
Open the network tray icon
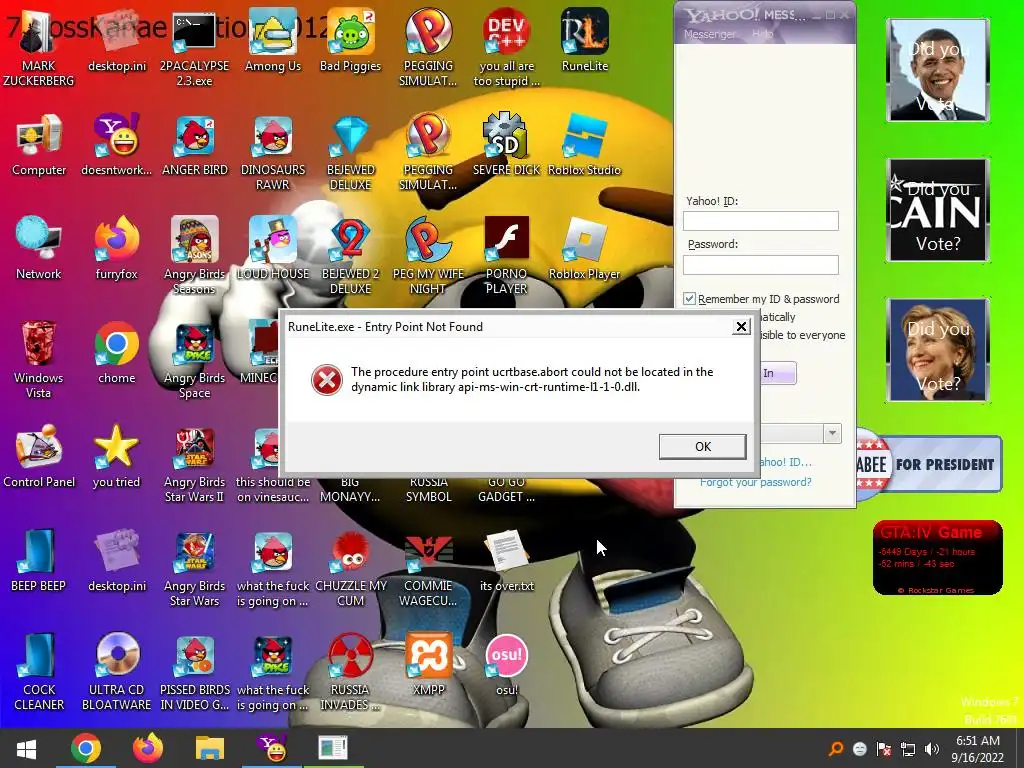coord(908,748)
